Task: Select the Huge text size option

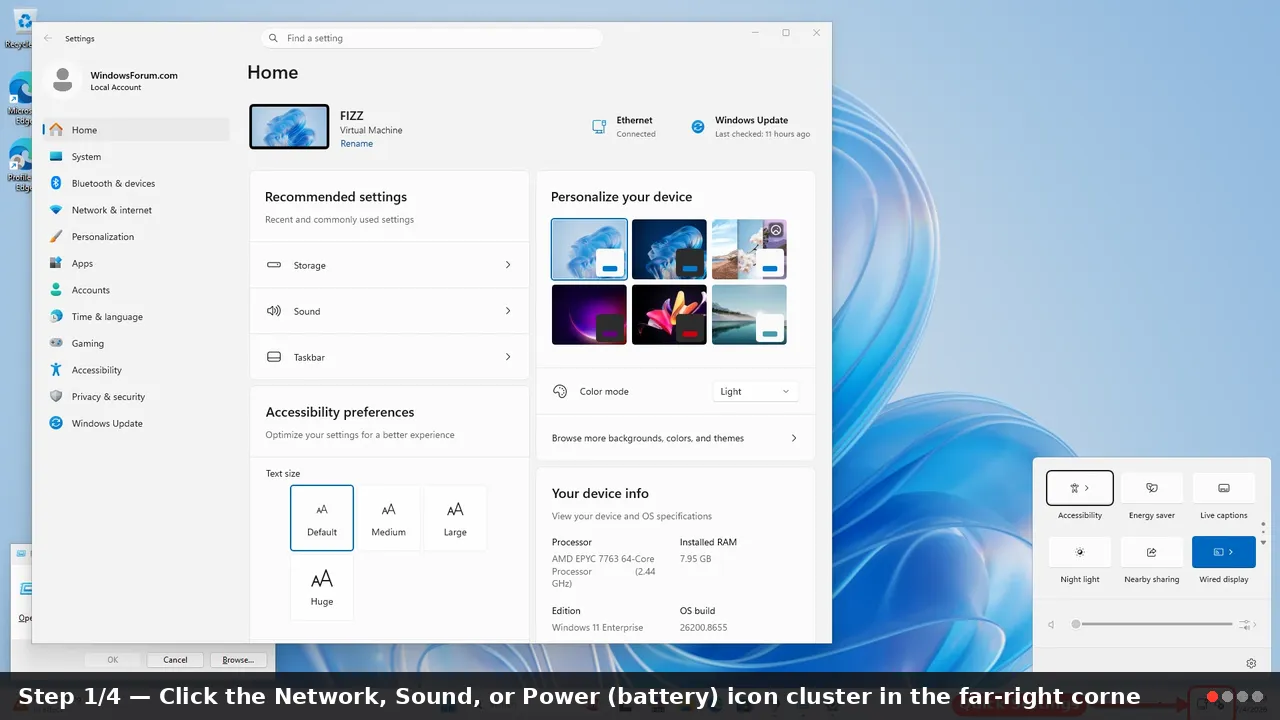Action: (322, 588)
